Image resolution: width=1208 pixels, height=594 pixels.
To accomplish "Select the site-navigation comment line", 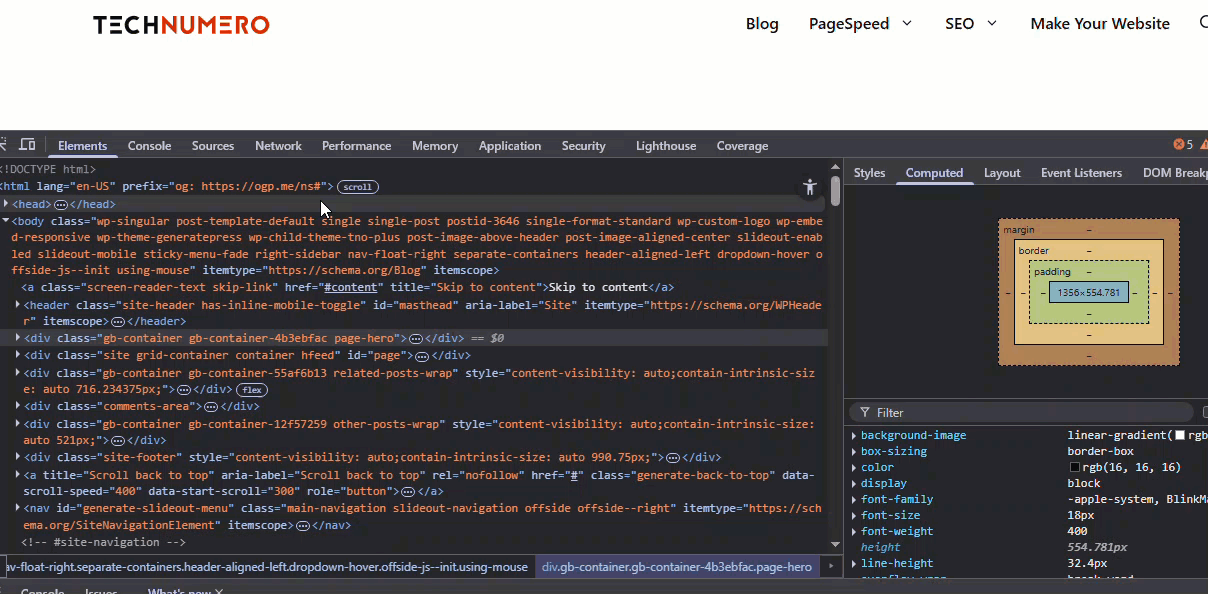I will 103,543.
